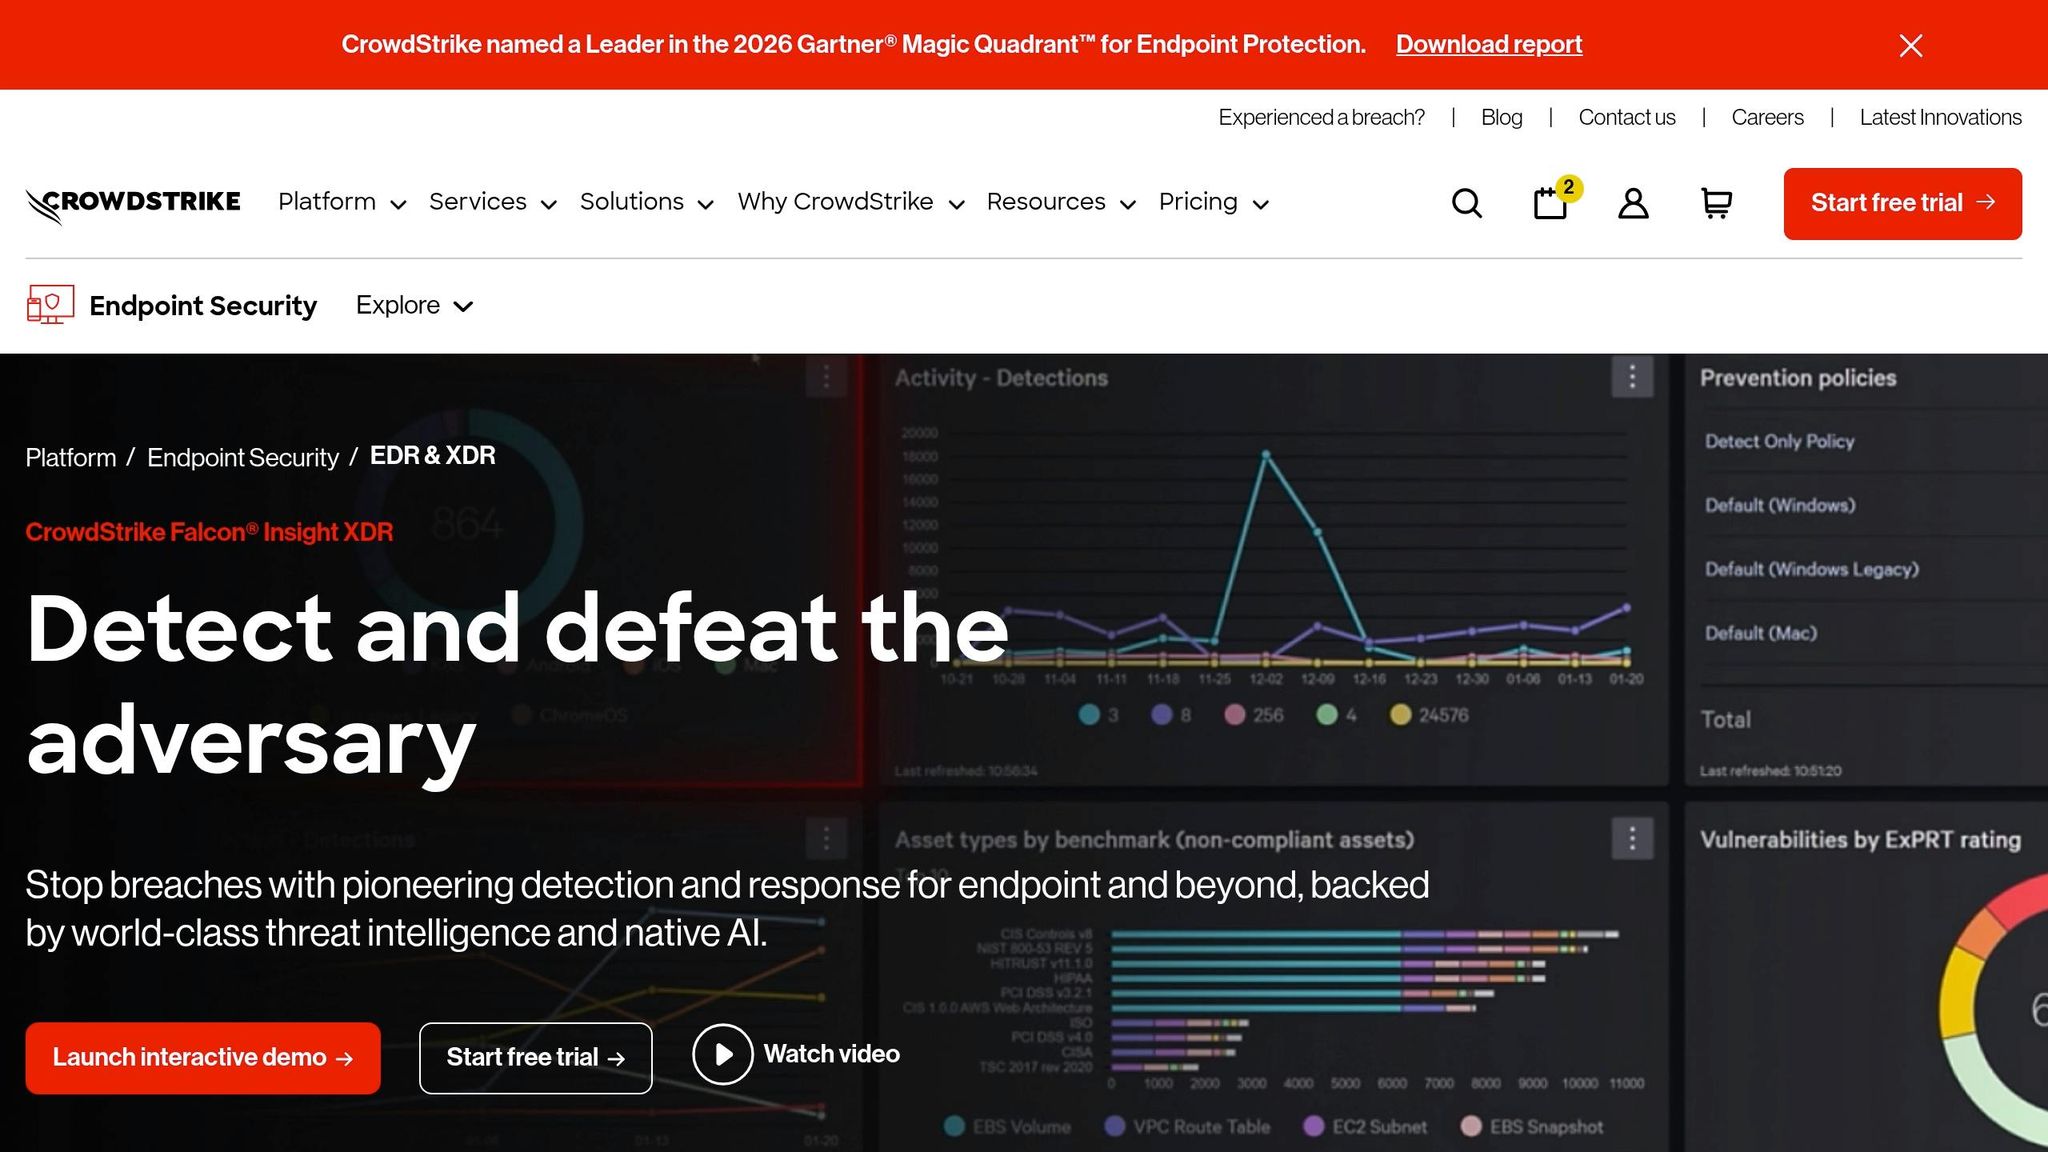Go to the Blog link
2048x1152 pixels.
[x=1501, y=118]
